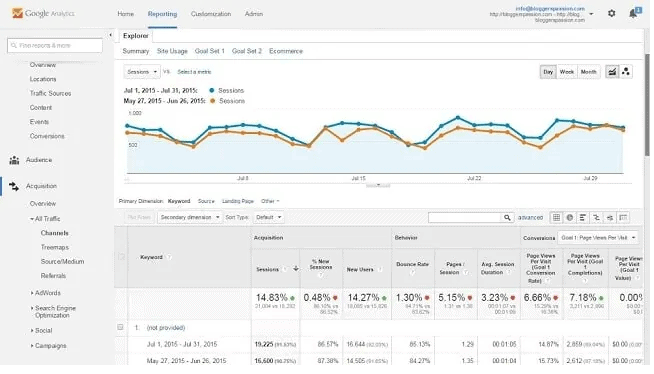Choose Landing Page as primary dimension
654x374 pixels.
[238, 201]
